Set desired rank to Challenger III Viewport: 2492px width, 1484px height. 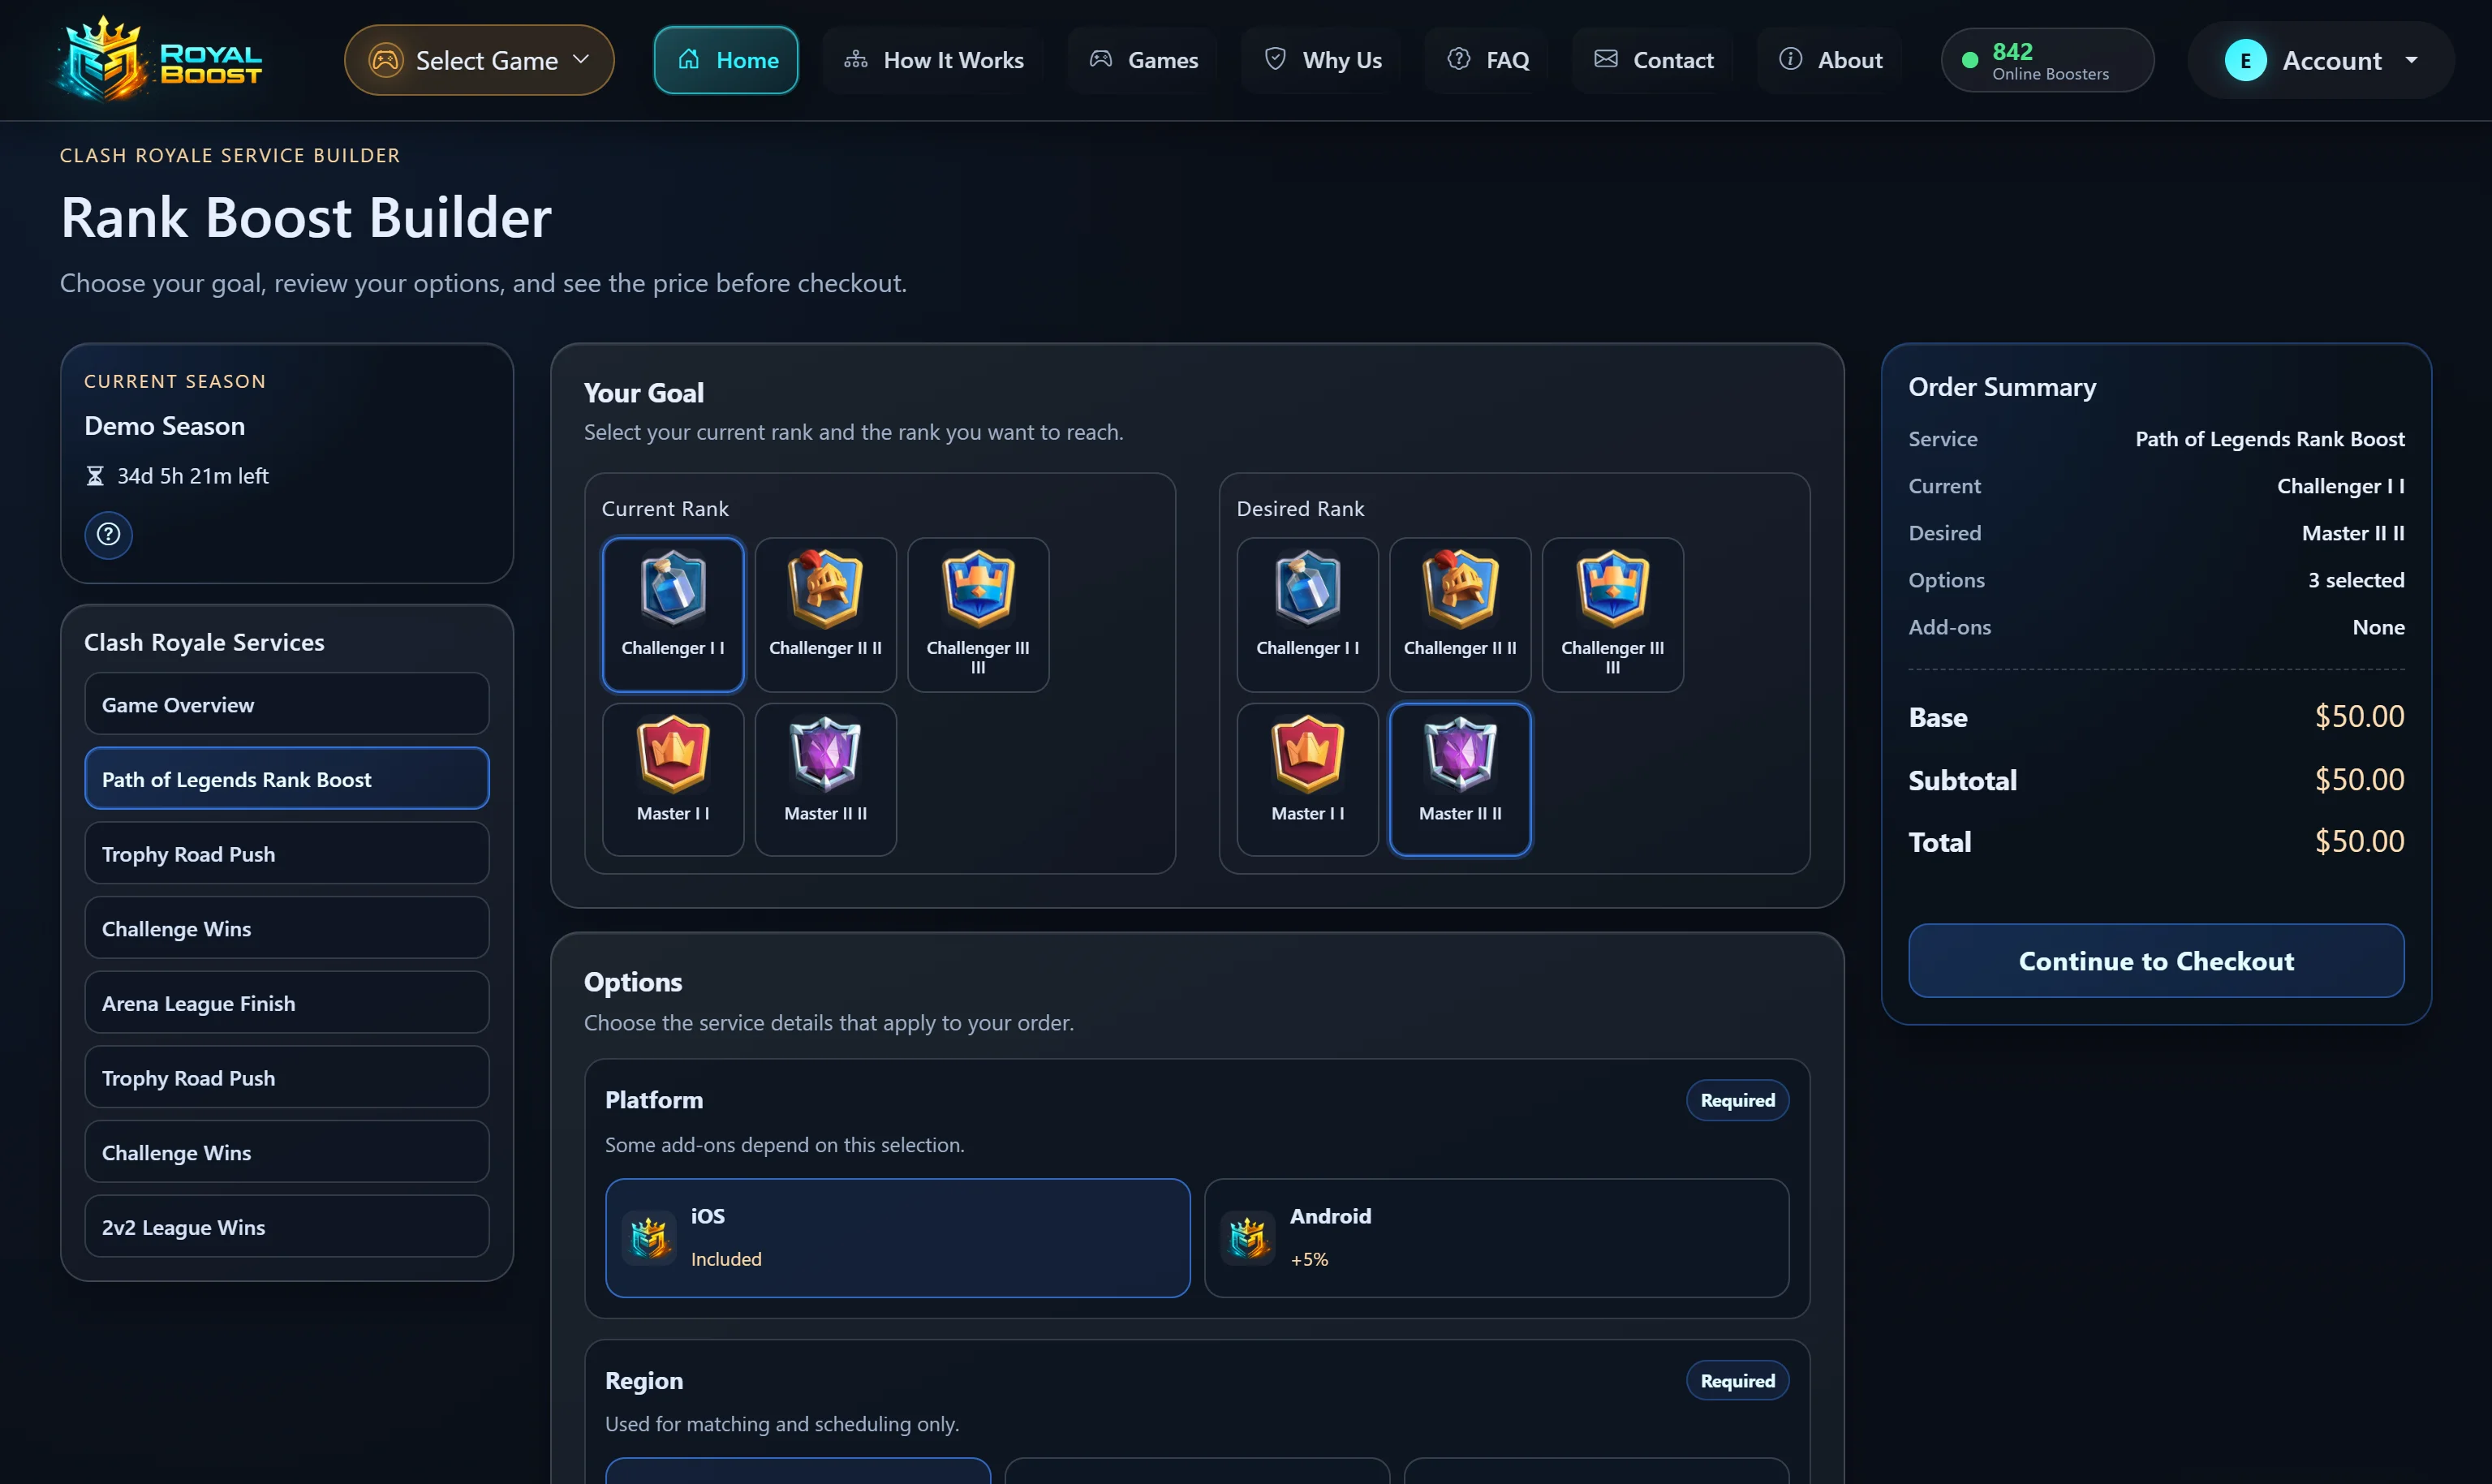tap(1613, 615)
